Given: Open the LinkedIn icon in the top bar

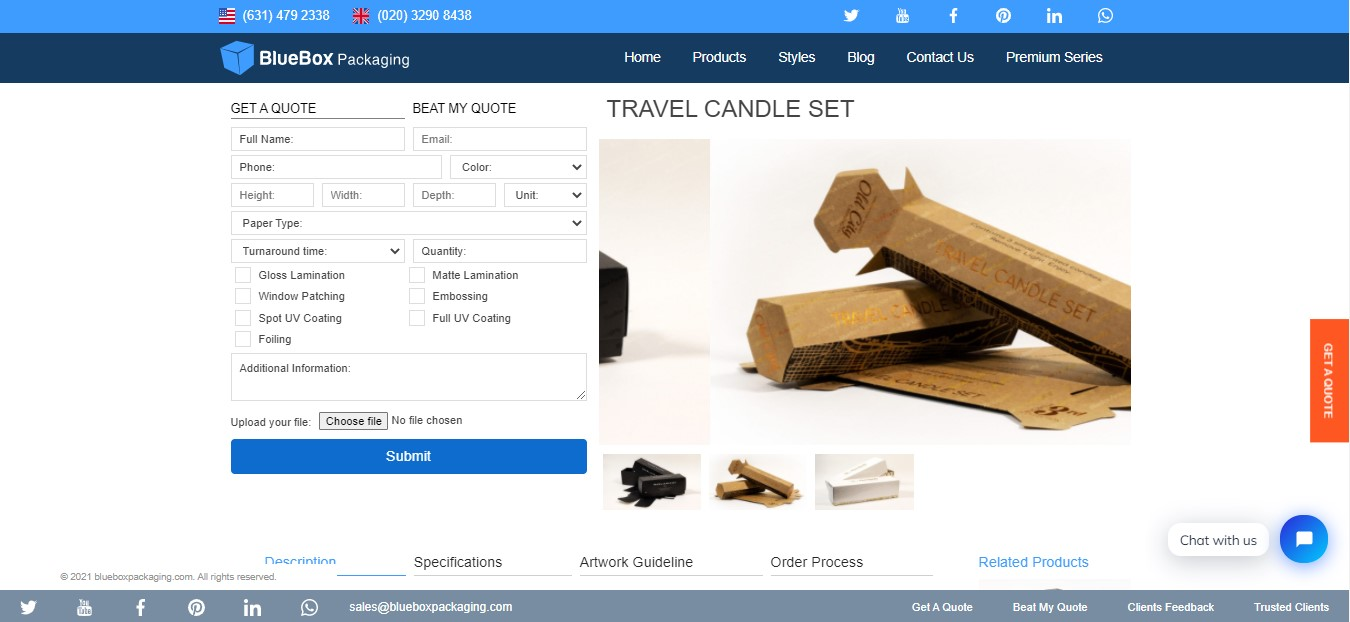Looking at the screenshot, I should (x=1054, y=16).
